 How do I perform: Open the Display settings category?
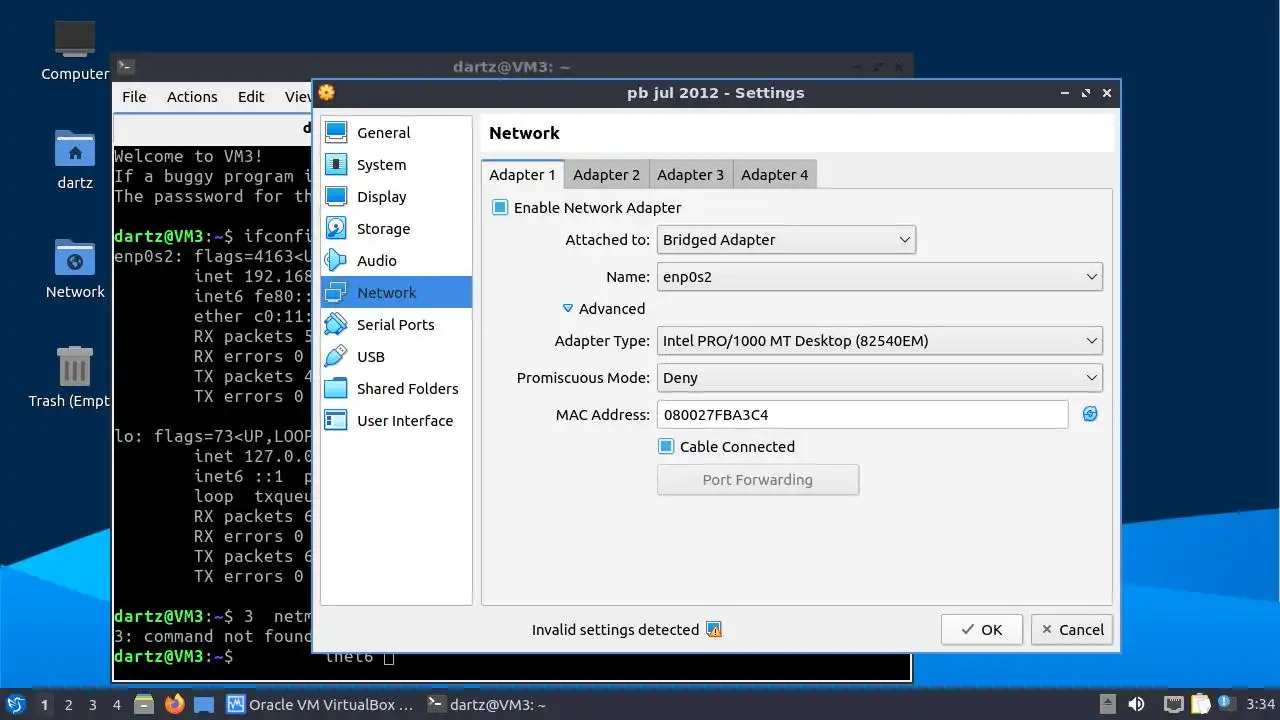396,197
